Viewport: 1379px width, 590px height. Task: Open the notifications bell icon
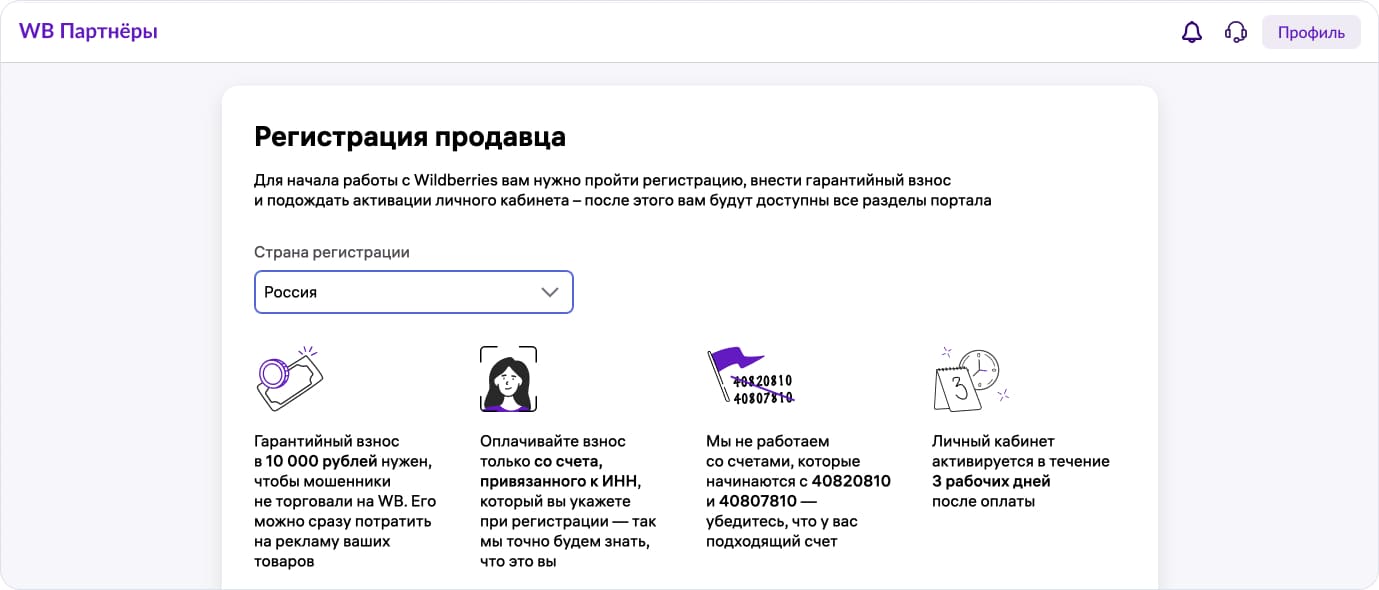coord(1191,31)
